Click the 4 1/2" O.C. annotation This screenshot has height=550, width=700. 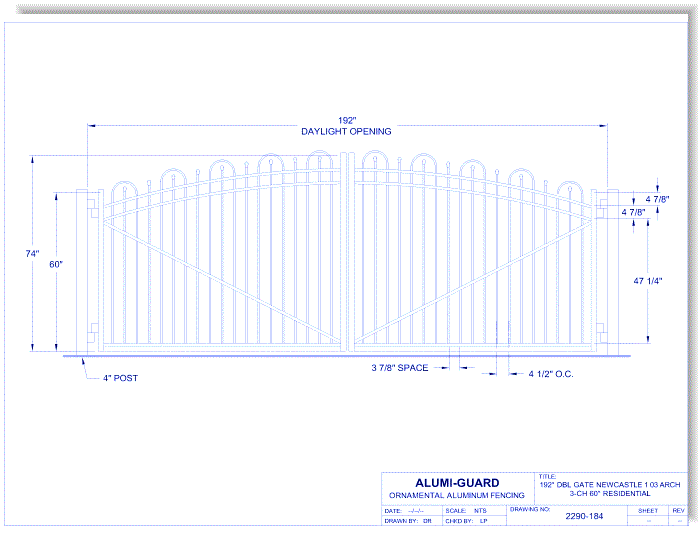(551, 374)
